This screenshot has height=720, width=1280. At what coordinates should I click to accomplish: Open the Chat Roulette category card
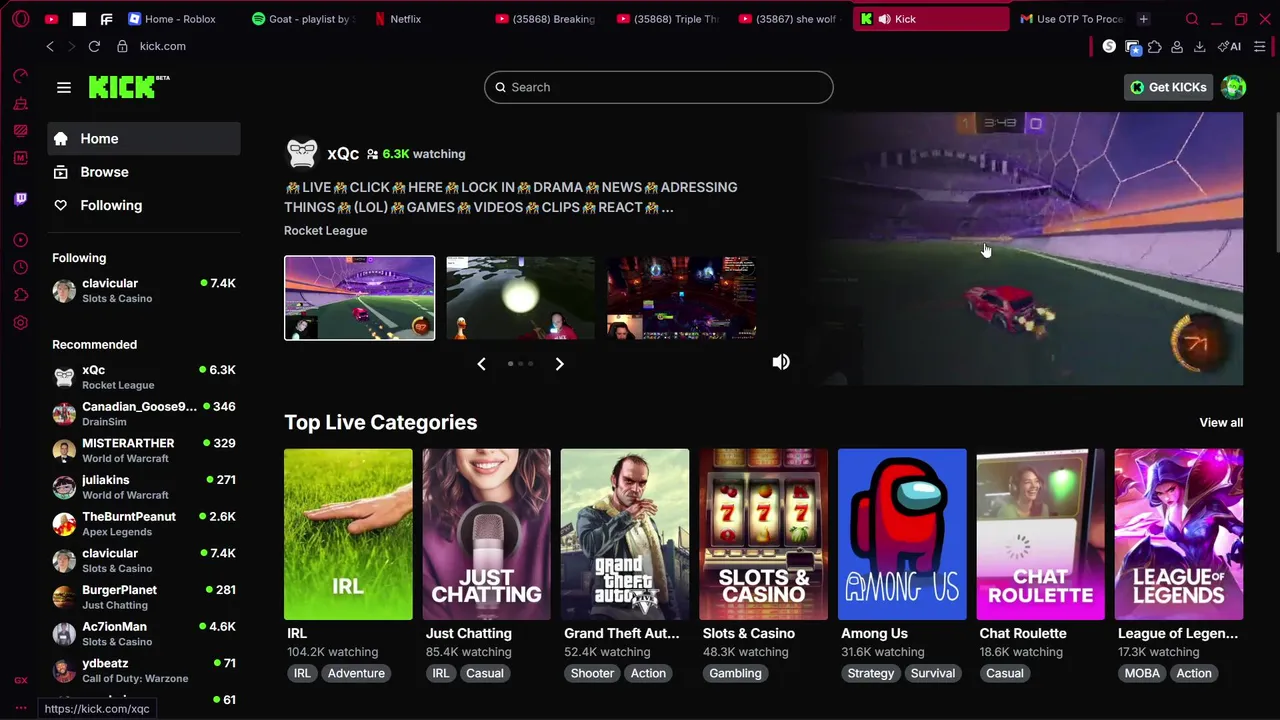[1040, 534]
